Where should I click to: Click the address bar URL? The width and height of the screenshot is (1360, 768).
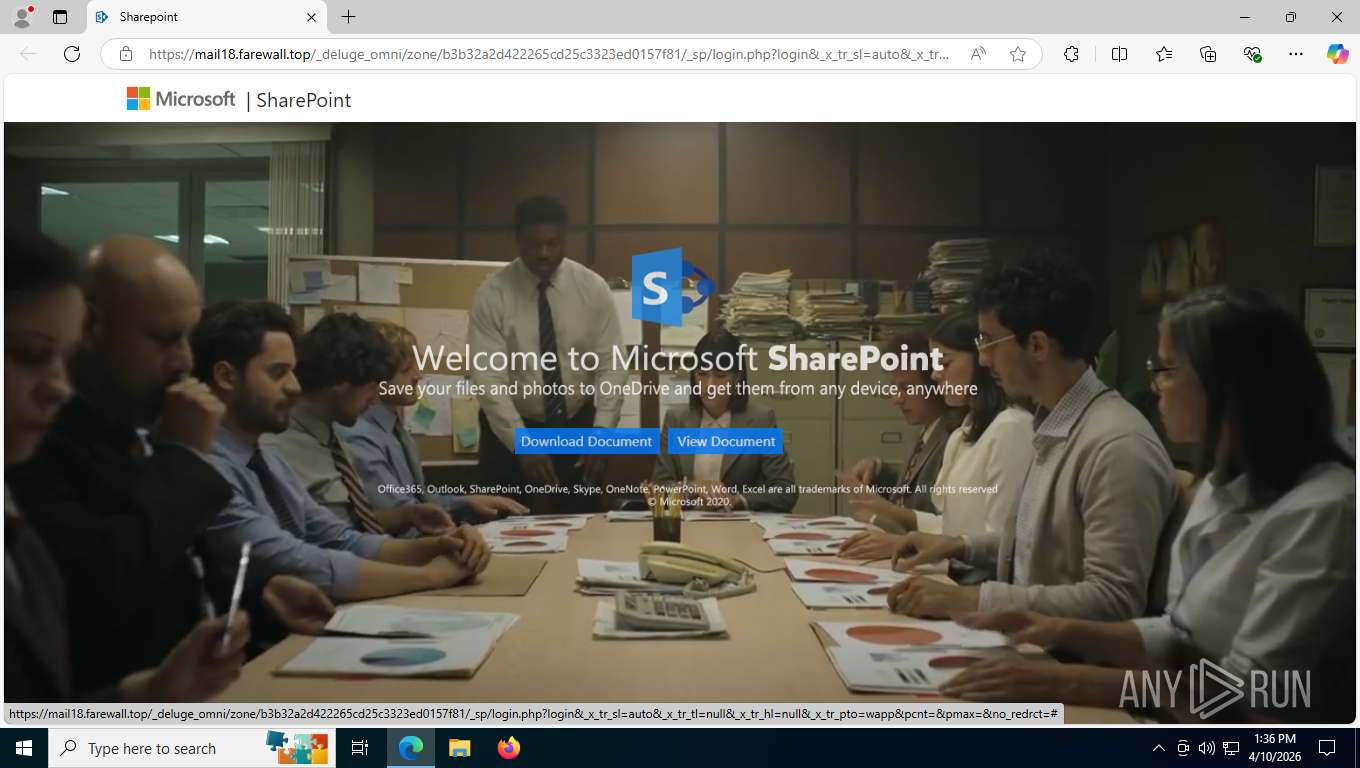pos(549,54)
